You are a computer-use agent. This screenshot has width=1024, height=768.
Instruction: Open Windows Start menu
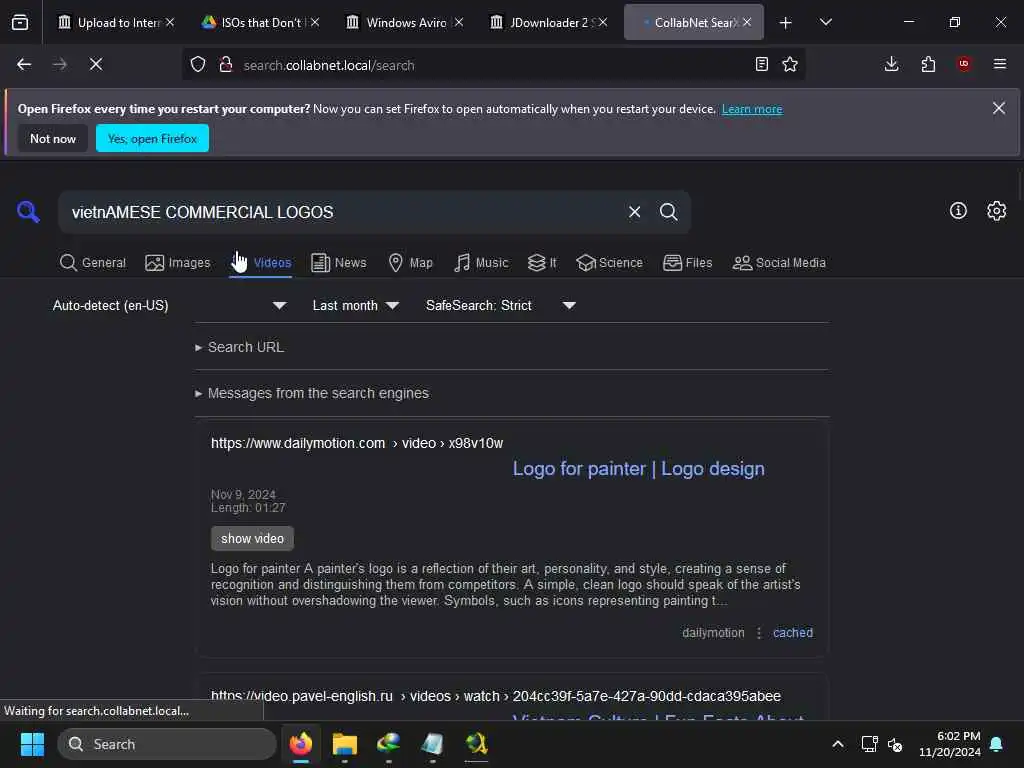pos(32,744)
